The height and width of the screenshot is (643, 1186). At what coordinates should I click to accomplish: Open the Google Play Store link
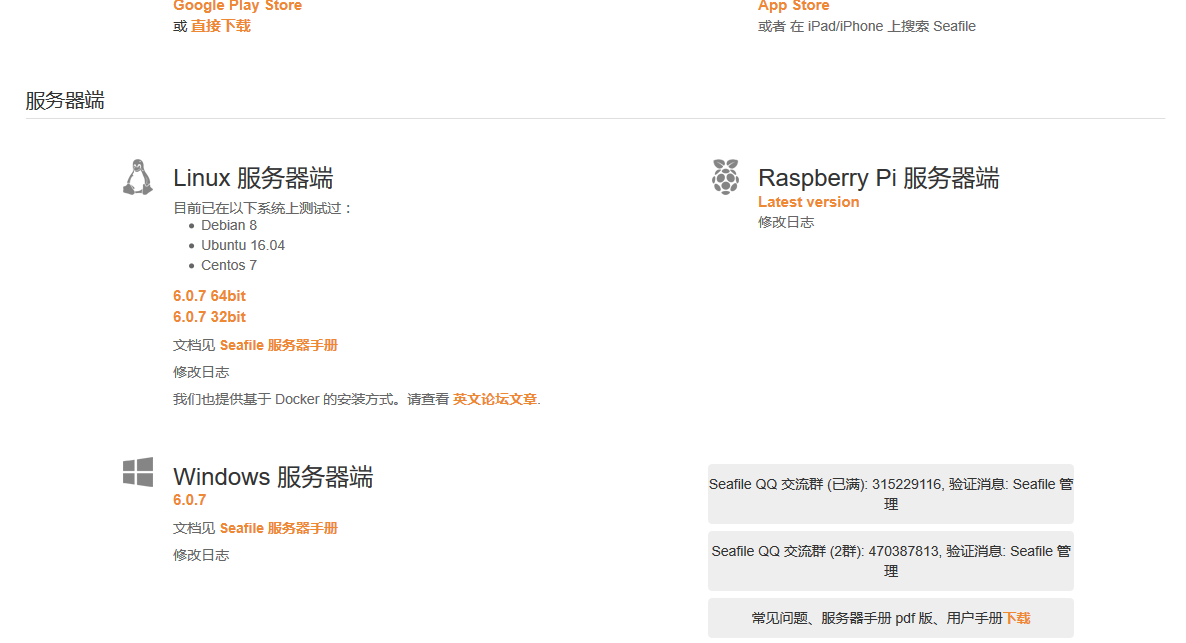point(237,6)
